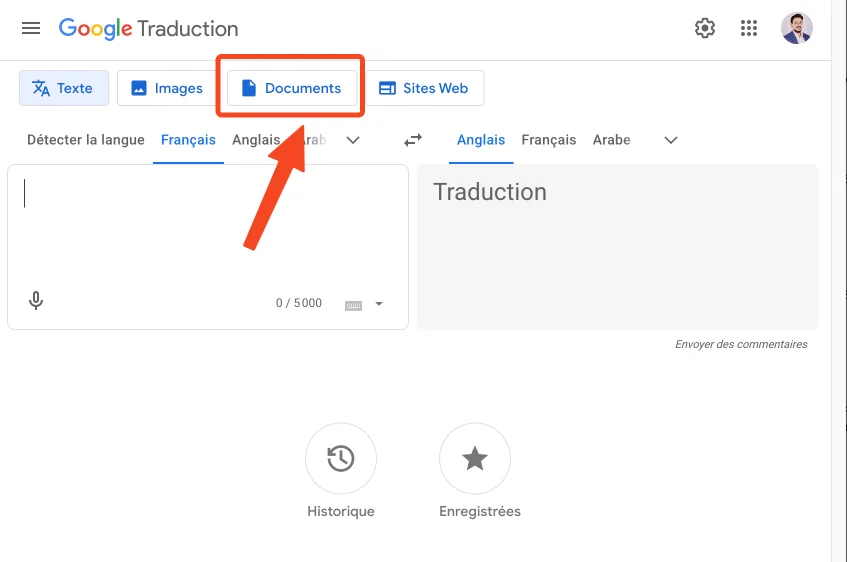Viewport: 847px width, 562px height.
Task: Swap source and target languages
Action: [413, 140]
